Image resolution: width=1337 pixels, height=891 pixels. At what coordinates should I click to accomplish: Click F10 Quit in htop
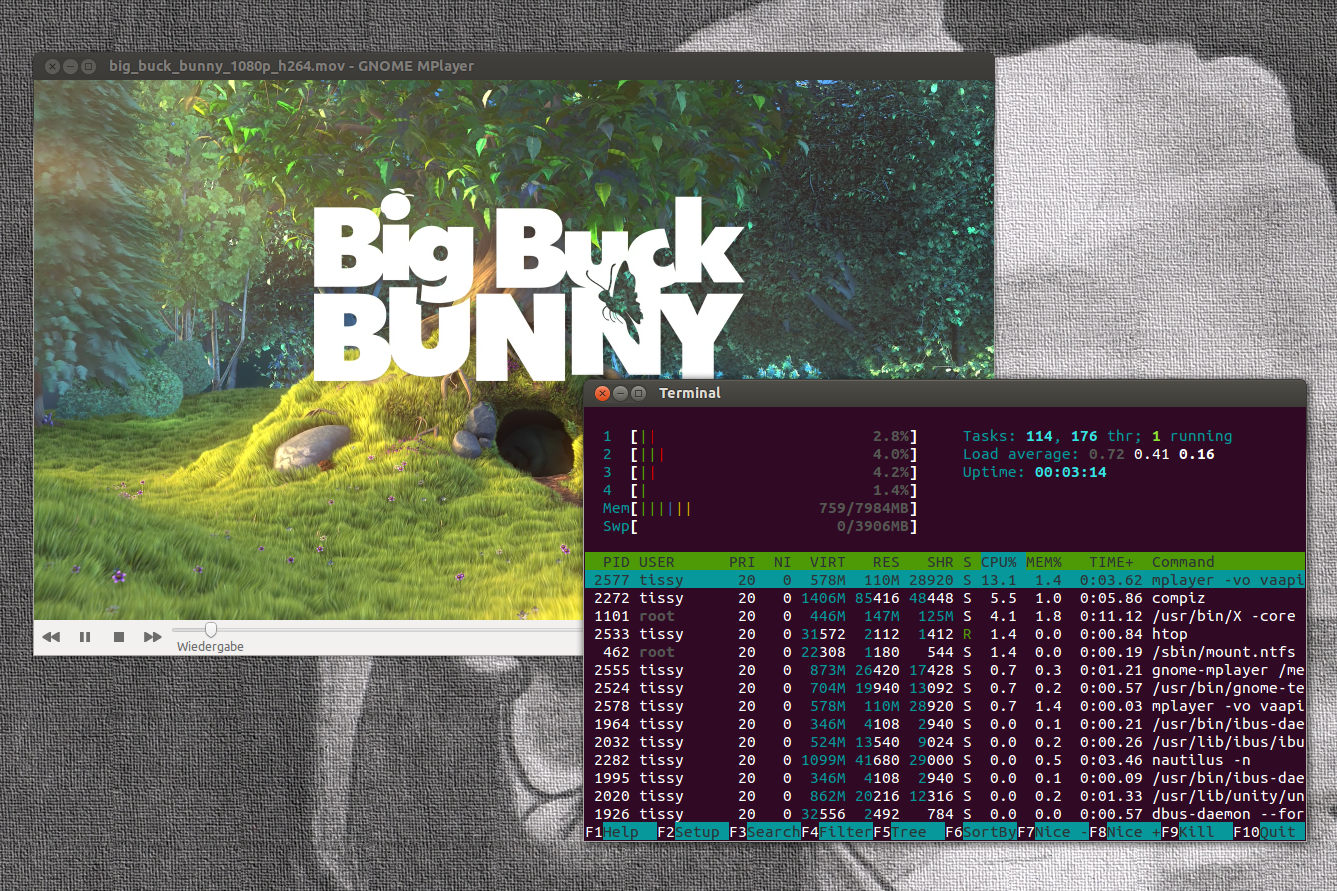click(x=1268, y=832)
